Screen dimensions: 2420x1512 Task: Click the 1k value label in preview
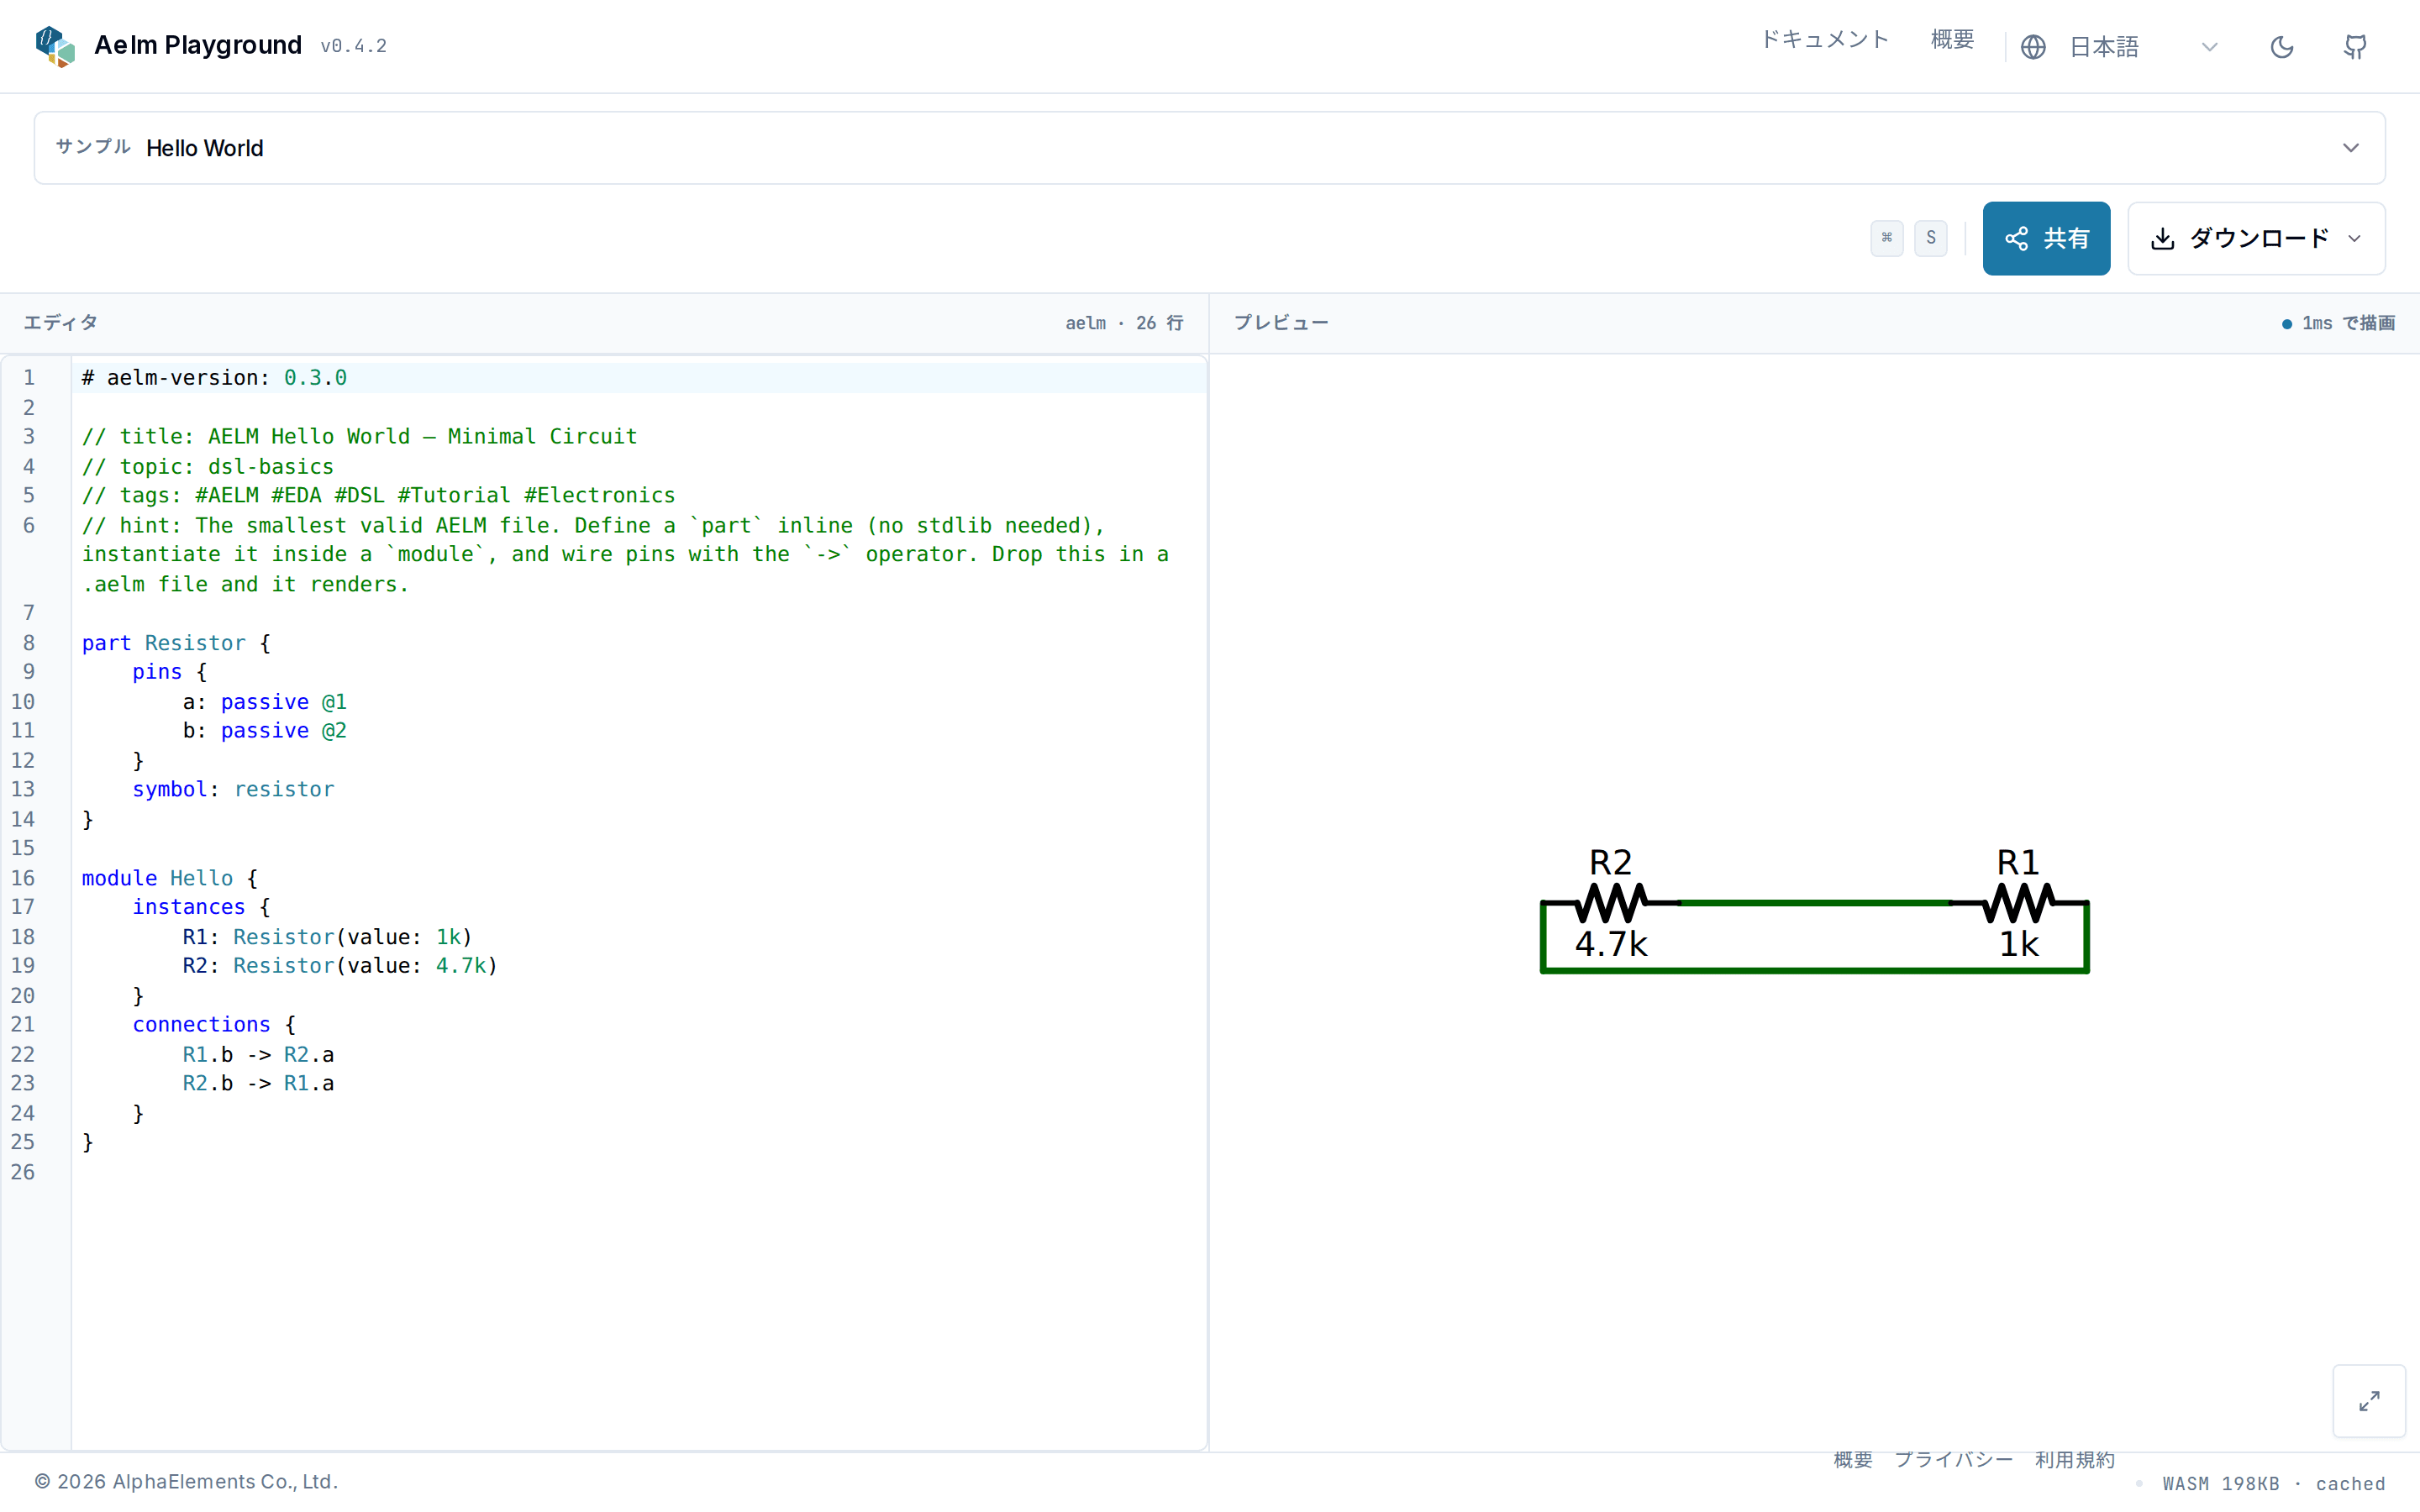click(x=2018, y=943)
